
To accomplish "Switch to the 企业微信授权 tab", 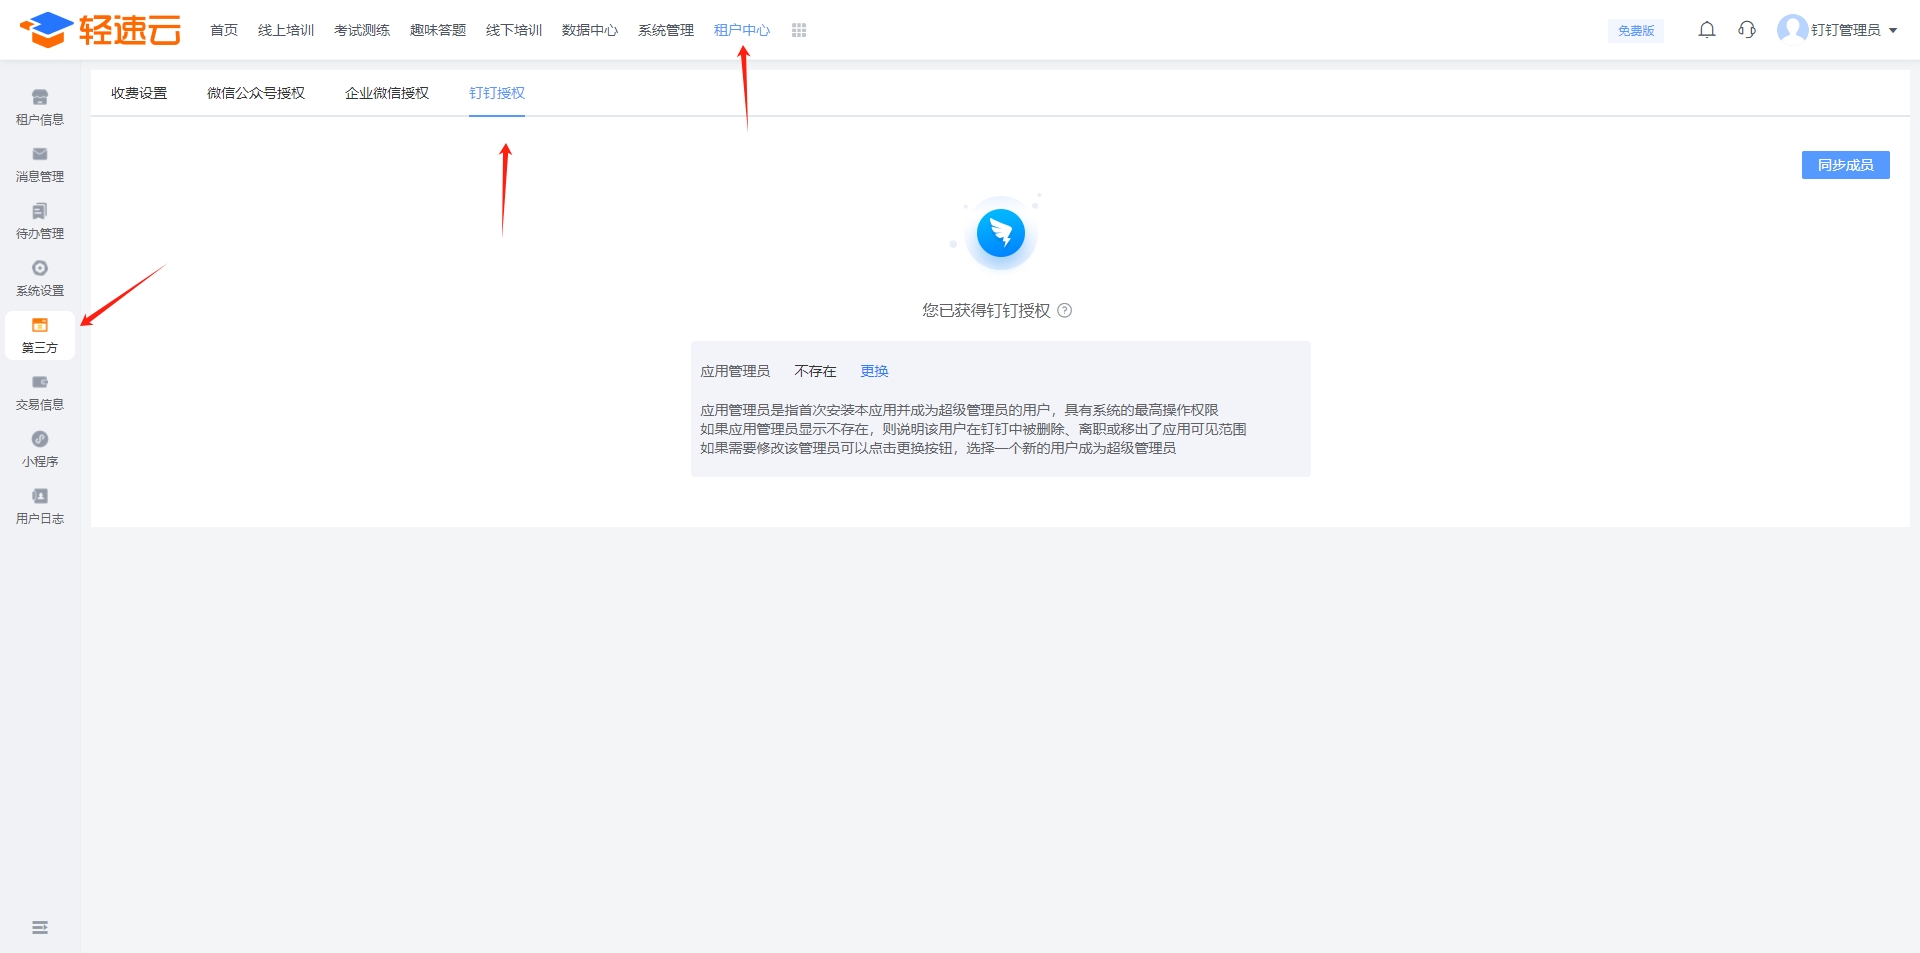I will [387, 93].
